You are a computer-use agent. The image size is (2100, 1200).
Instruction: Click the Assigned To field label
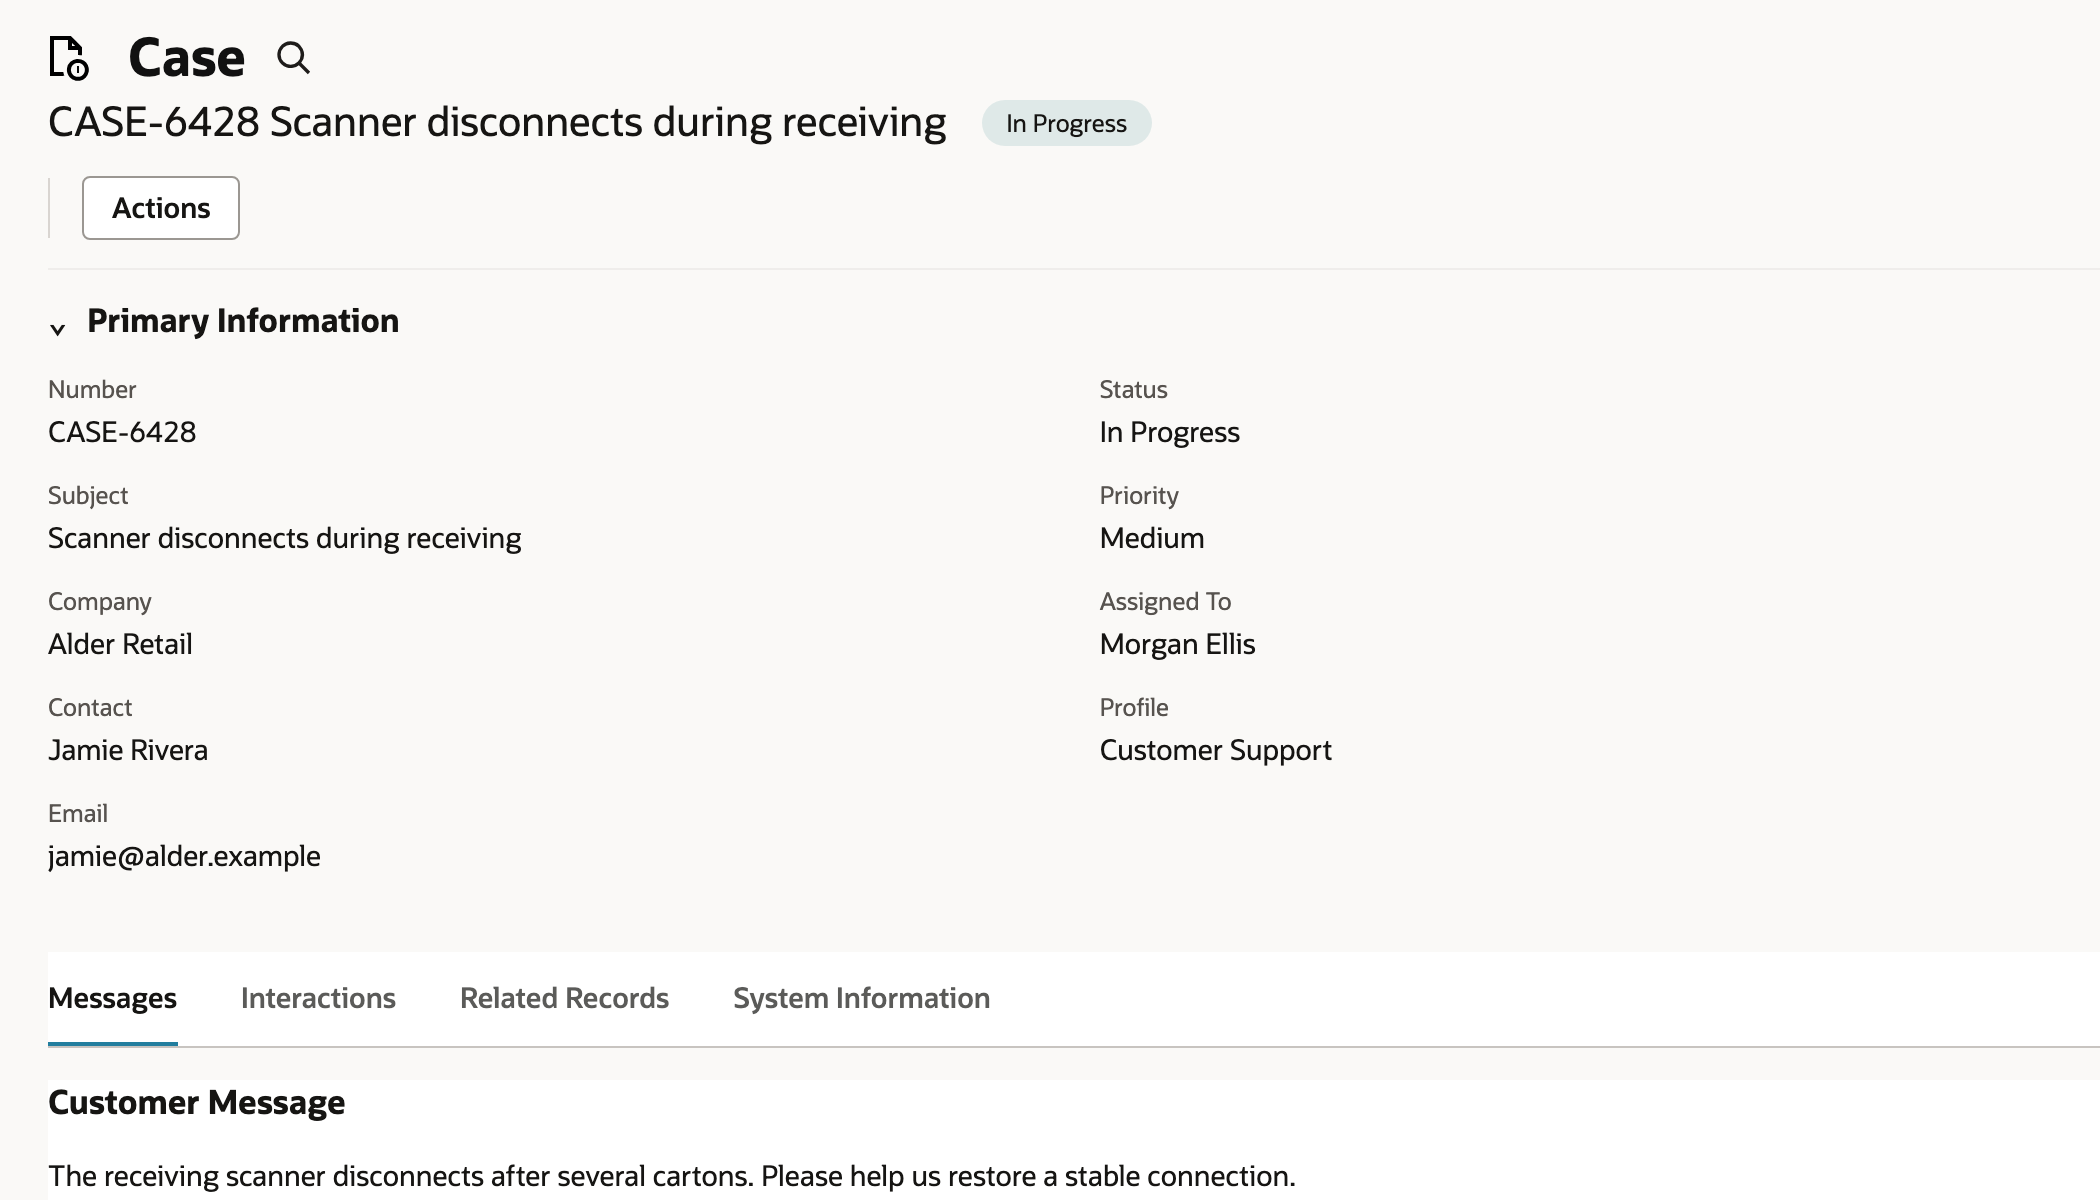point(1165,601)
